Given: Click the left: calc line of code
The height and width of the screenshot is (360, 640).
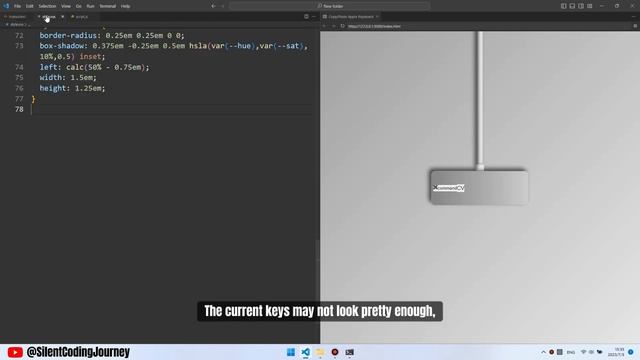Looking at the screenshot, I should (x=94, y=67).
